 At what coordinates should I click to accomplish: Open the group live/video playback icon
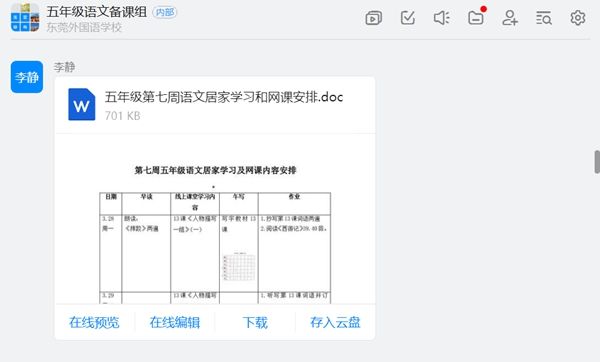pos(373,18)
